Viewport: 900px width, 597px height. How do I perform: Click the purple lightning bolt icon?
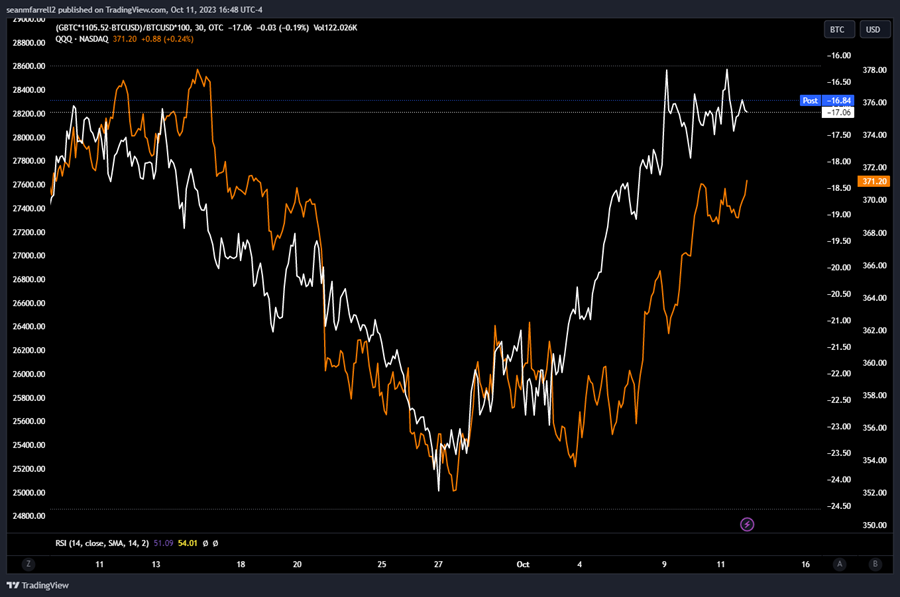(x=747, y=524)
